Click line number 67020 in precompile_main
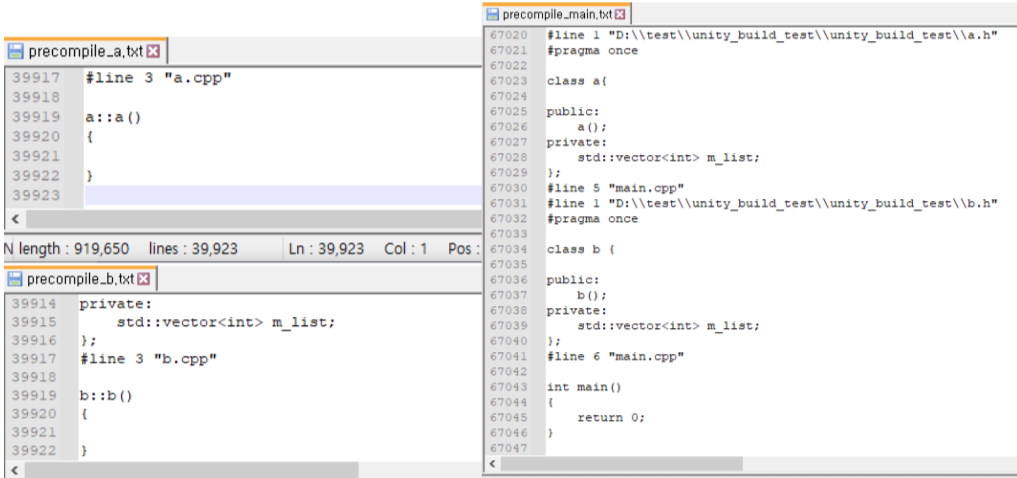This screenshot has height=478, width=1017. [508, 35]
